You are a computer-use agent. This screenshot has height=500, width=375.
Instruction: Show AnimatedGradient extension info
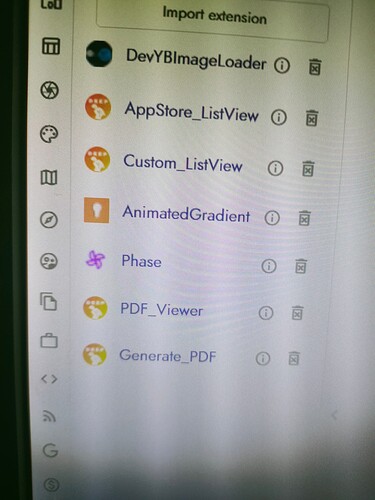(x=272, y=218)
